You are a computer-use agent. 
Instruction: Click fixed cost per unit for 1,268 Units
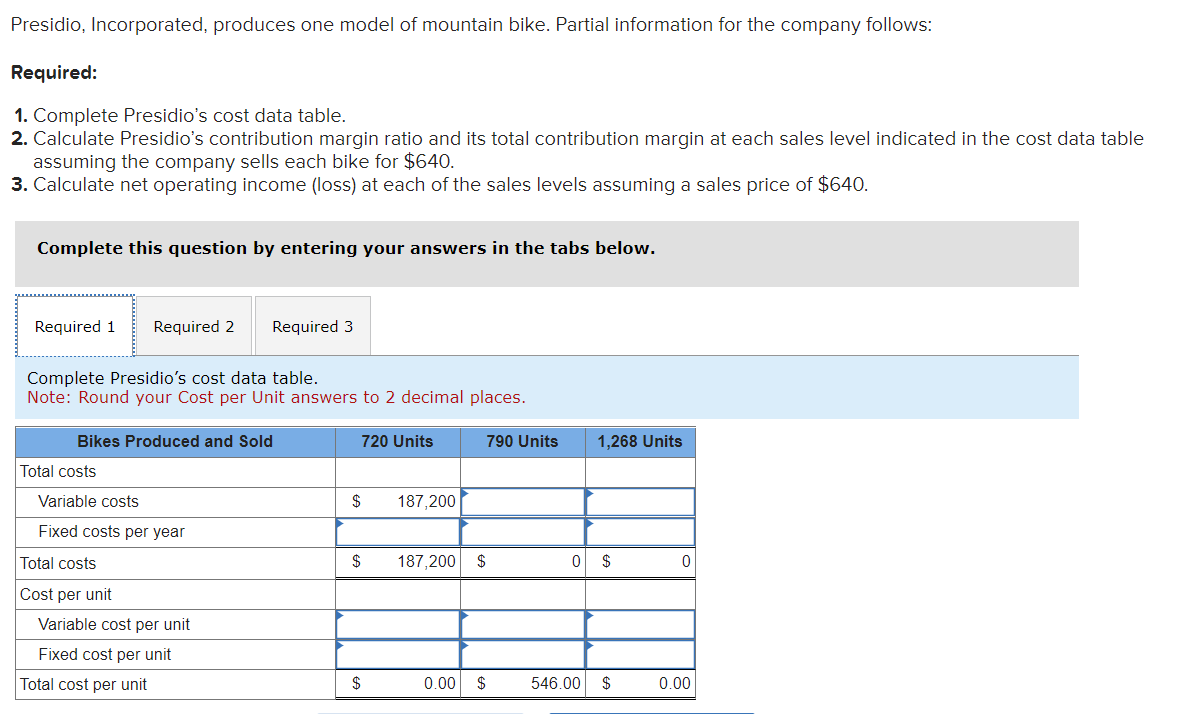pos(640,655)
